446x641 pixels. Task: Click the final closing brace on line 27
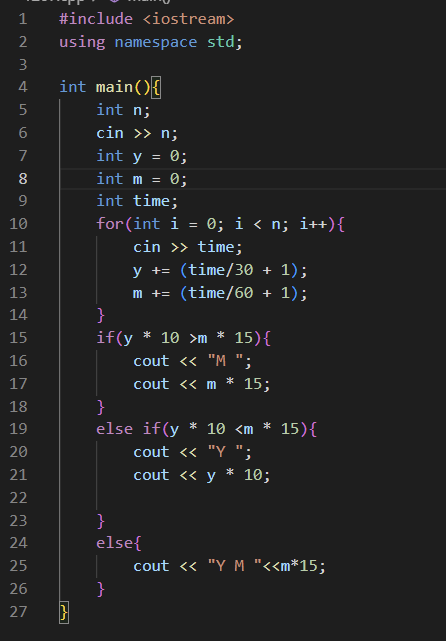click(x=64, y=612)
